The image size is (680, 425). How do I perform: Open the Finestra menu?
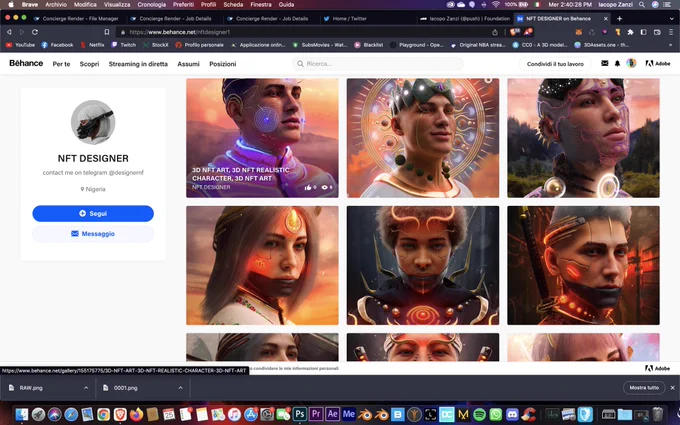(x=261, y=4)
